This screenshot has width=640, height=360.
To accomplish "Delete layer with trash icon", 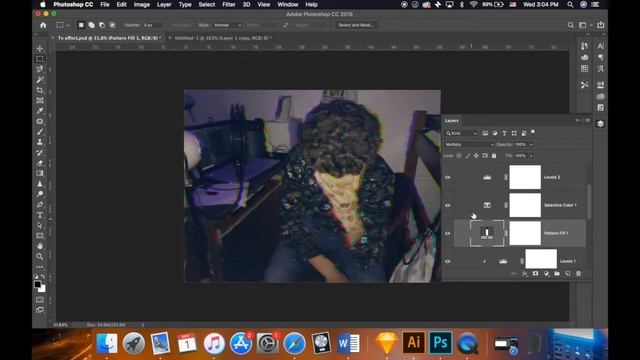I will (578, 274).
